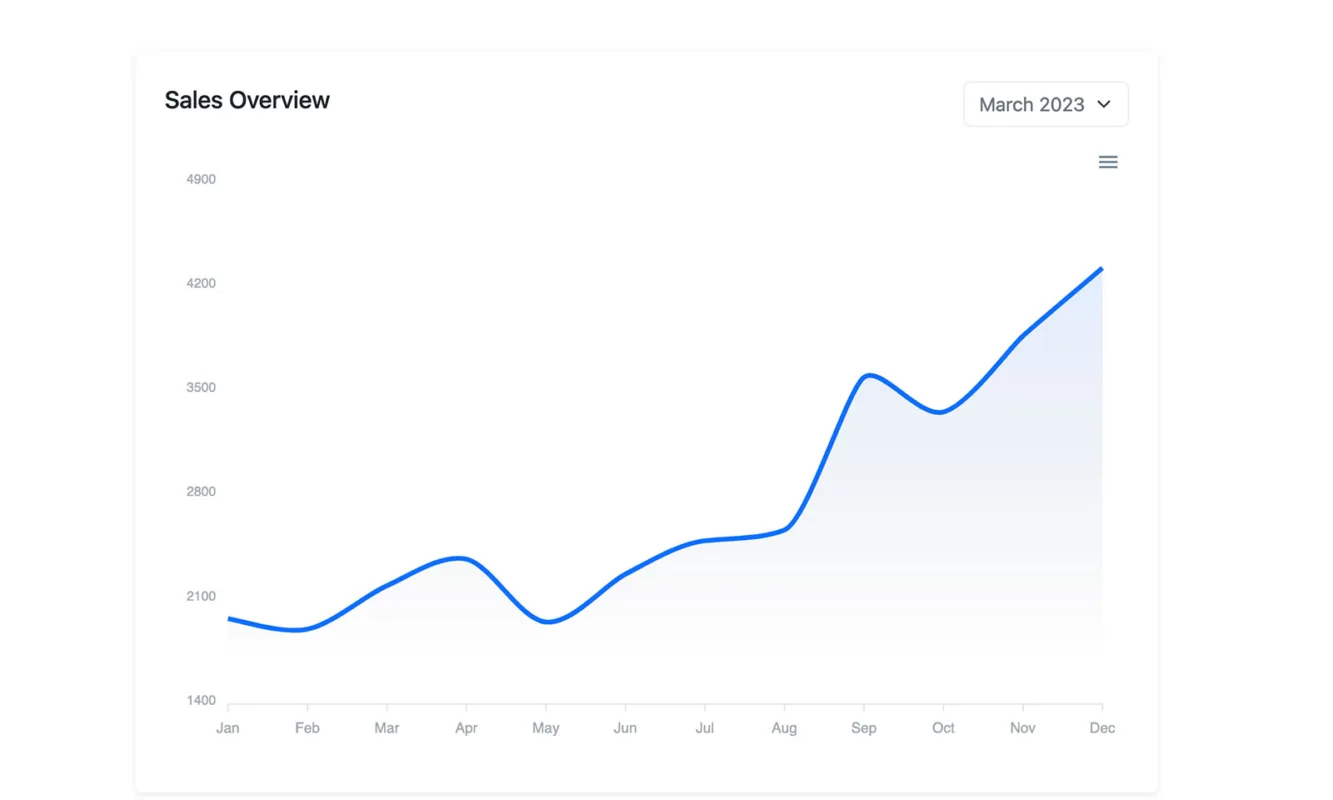Select the 3500 gridline label
1333x800 pixels.
pos(199,387)
